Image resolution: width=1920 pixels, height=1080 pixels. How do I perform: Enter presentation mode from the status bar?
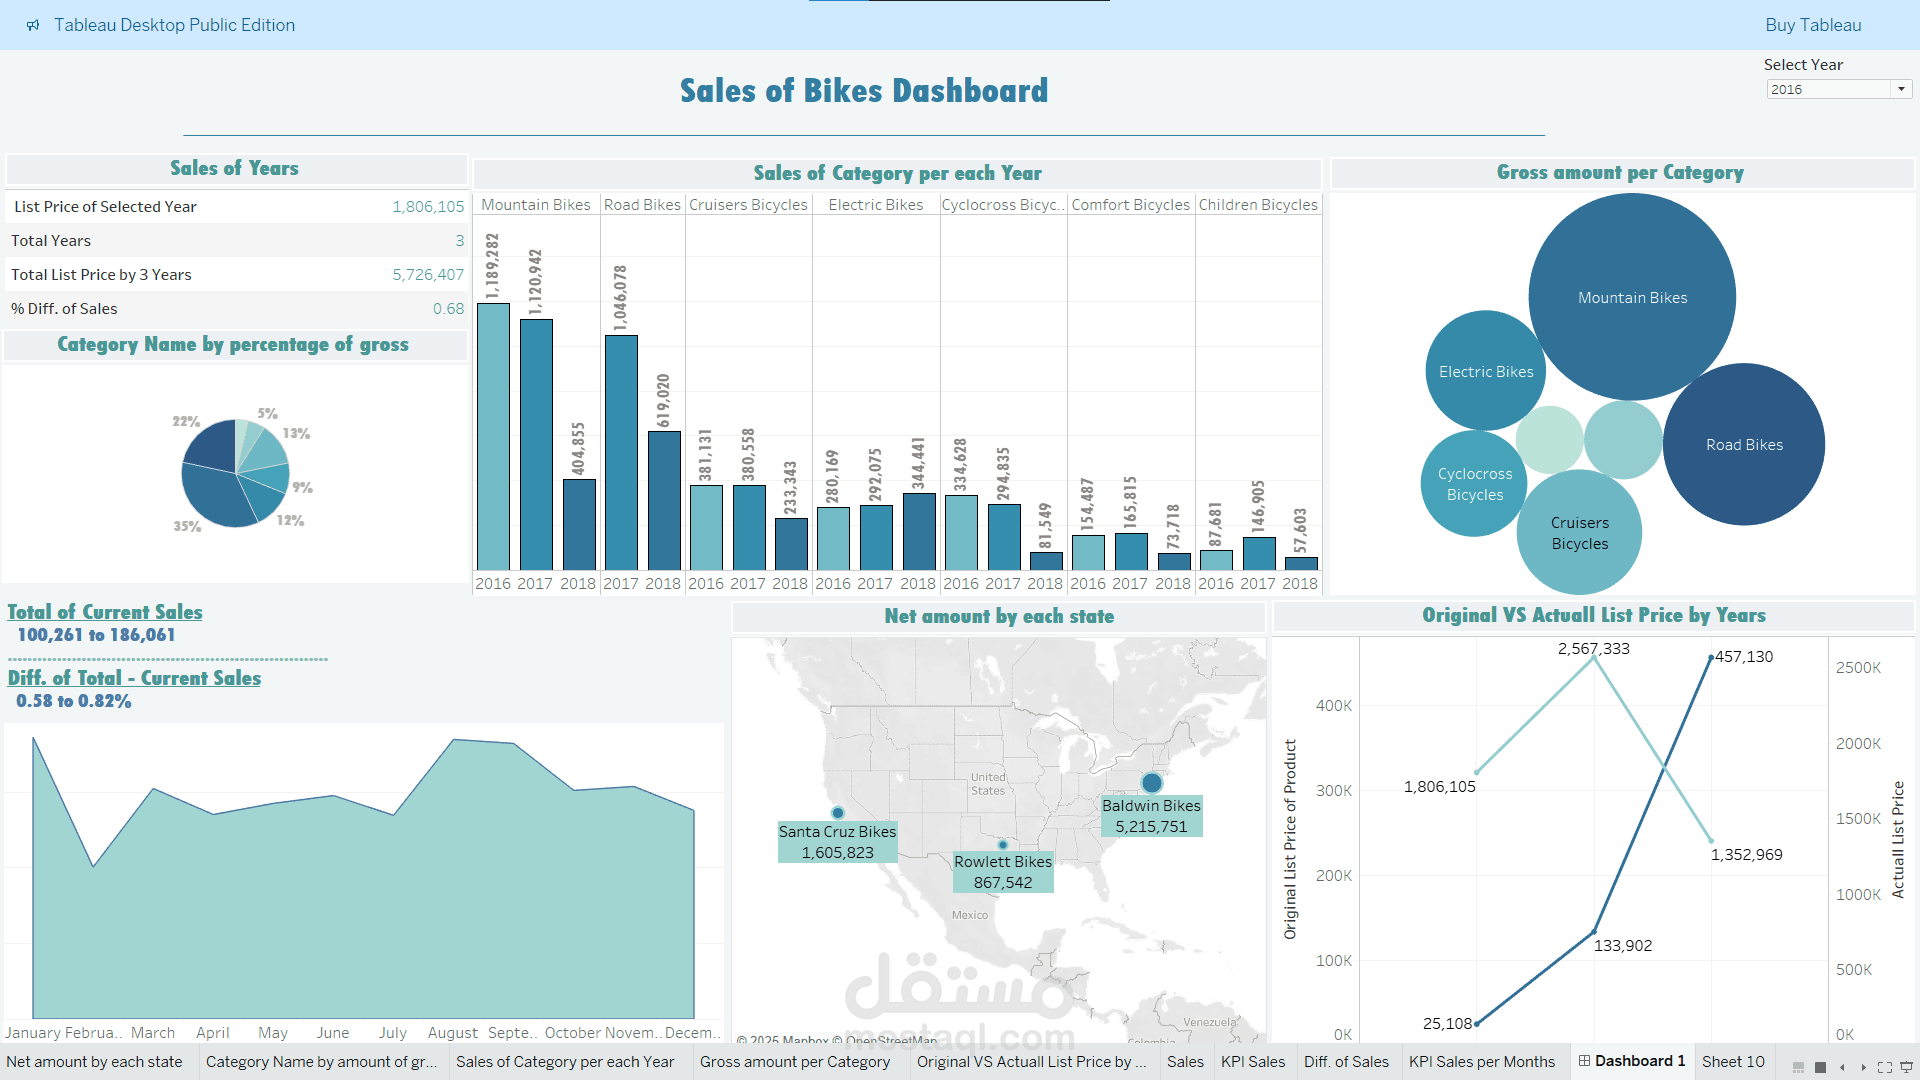1907,1067
